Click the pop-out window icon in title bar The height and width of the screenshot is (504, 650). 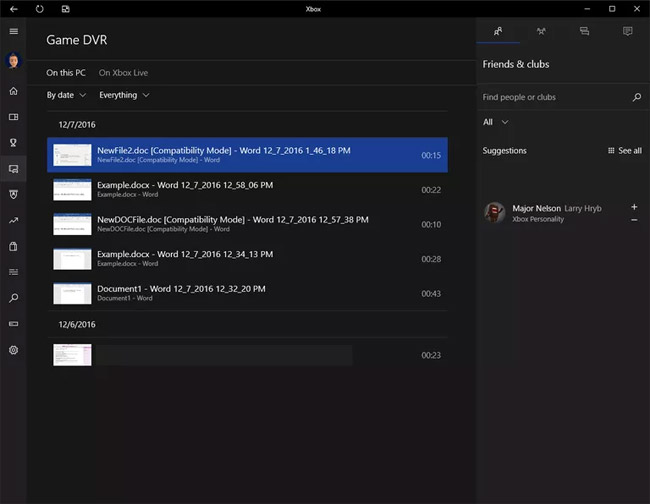point(65,9)
